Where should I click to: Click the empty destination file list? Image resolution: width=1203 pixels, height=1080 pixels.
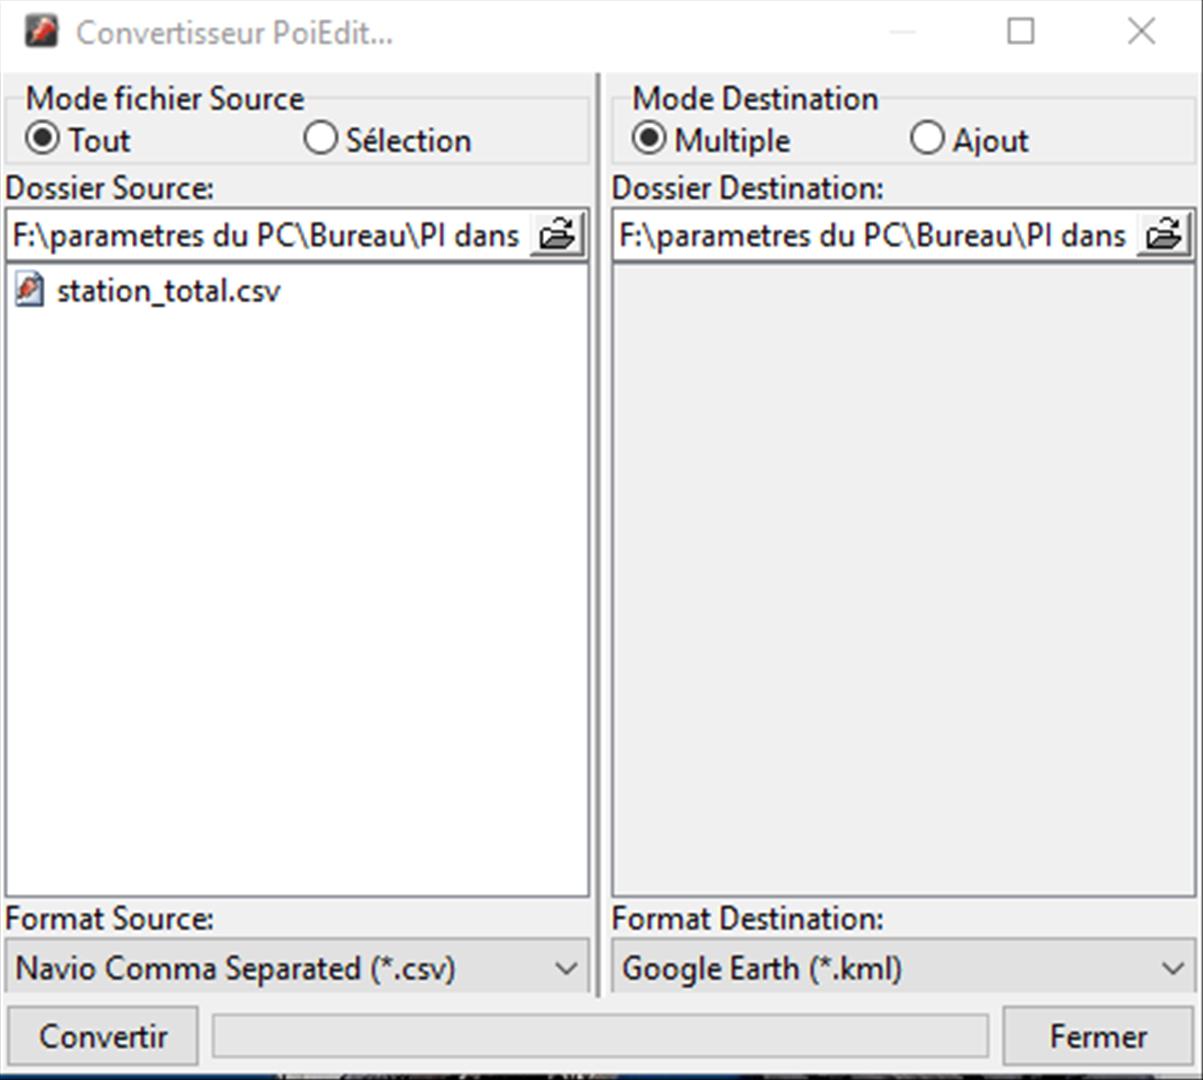(904, 580)
